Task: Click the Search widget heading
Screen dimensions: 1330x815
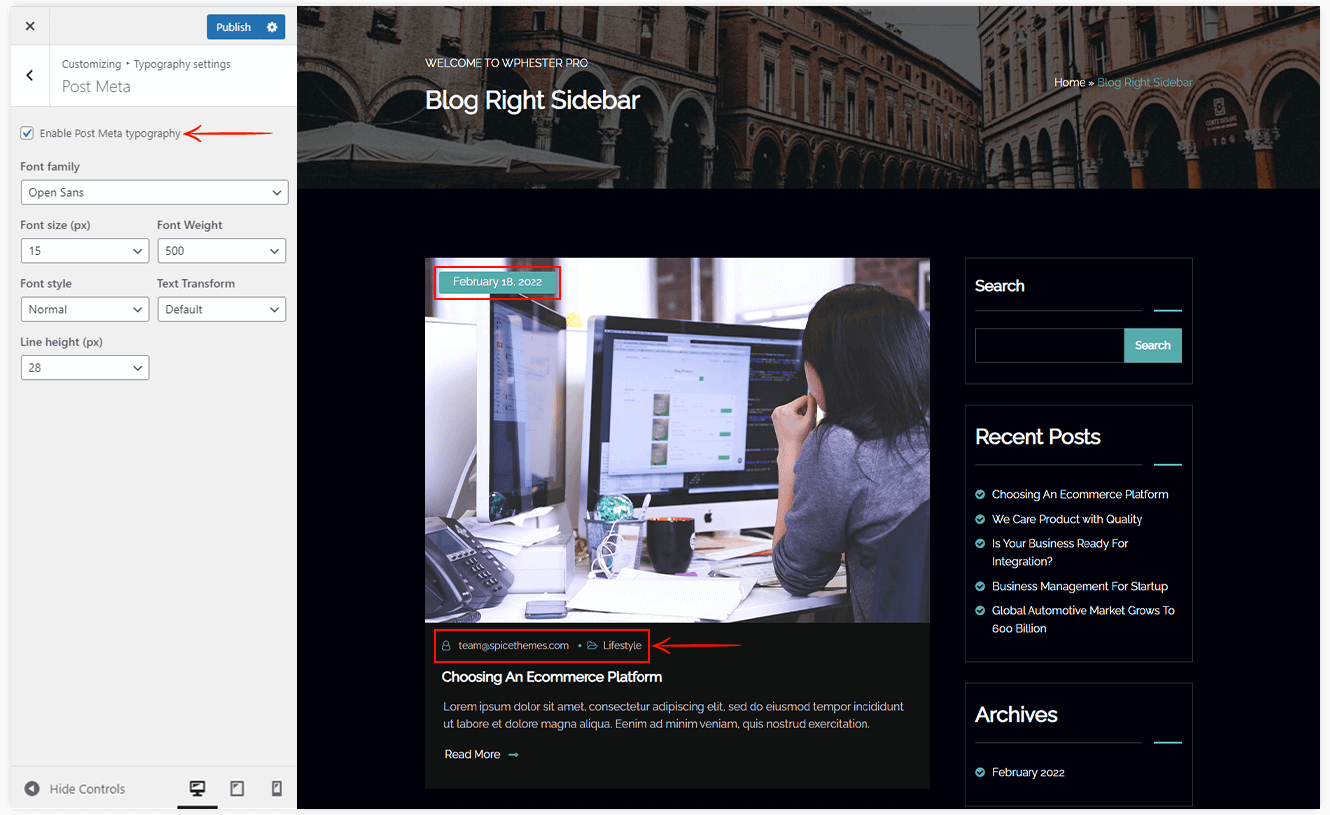Action: pos(1000,286)
